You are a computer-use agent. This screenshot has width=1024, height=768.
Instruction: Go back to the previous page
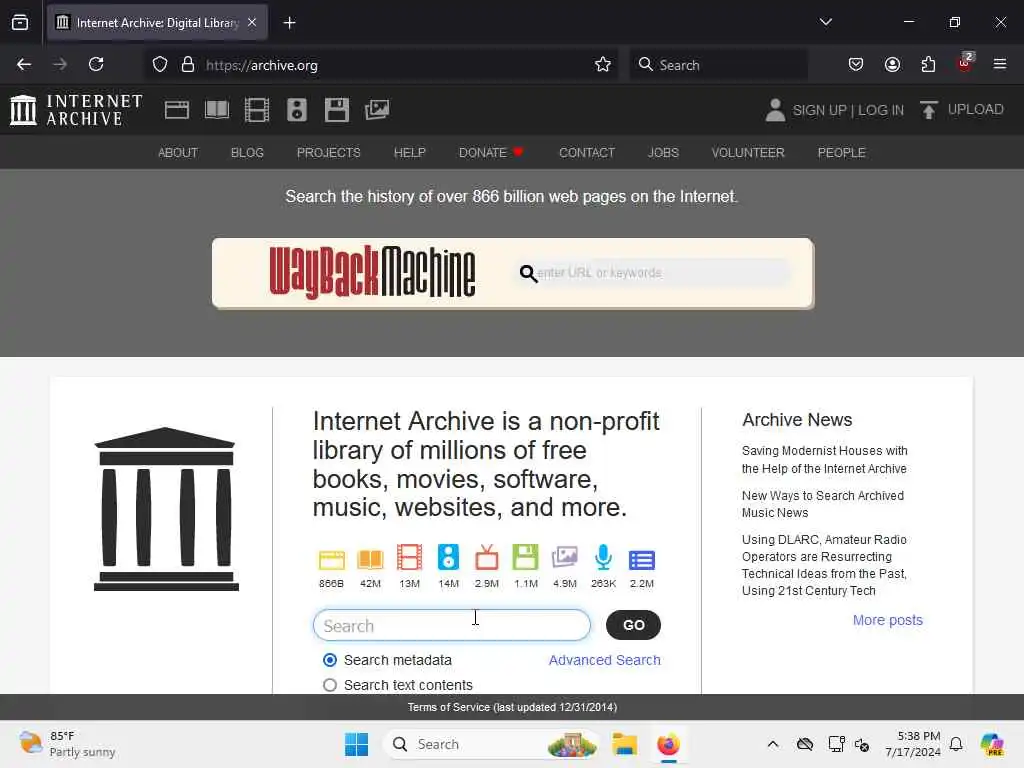[x=24, y=64]
